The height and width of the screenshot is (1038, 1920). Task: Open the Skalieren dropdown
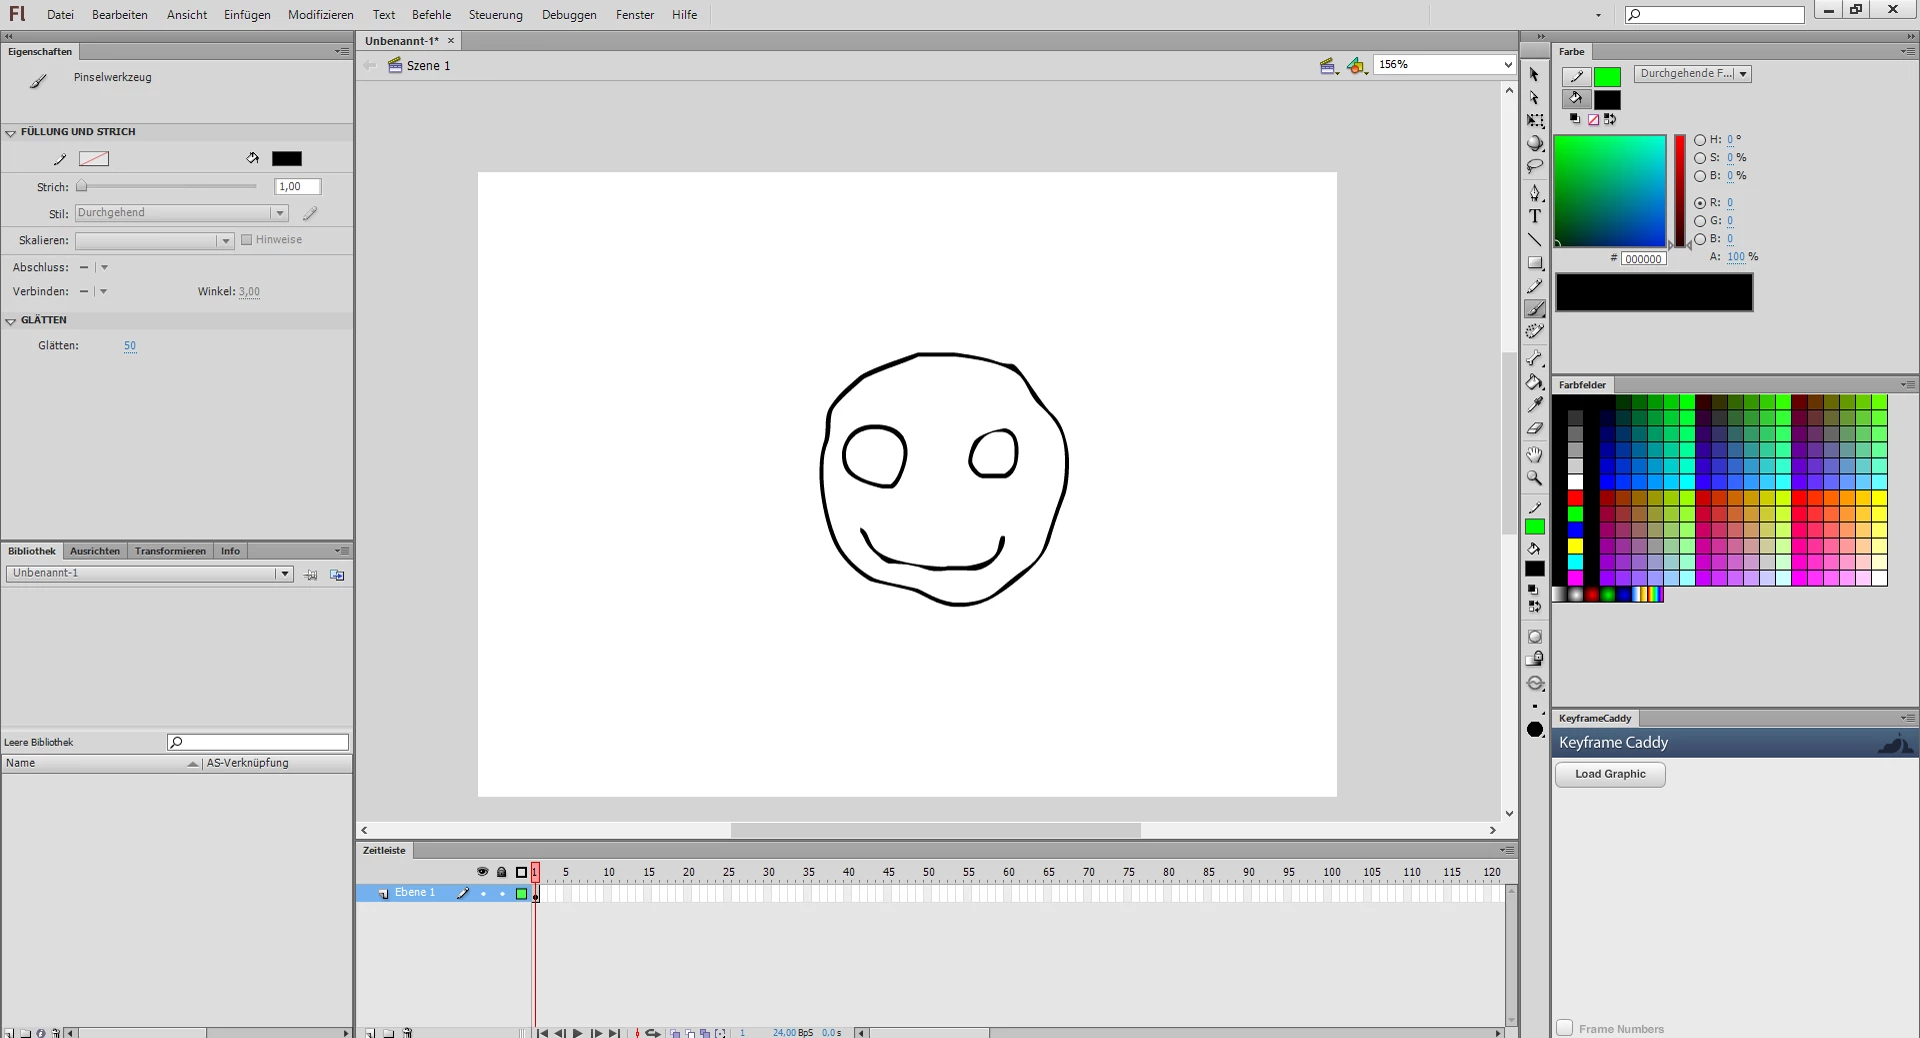[154, 241]
